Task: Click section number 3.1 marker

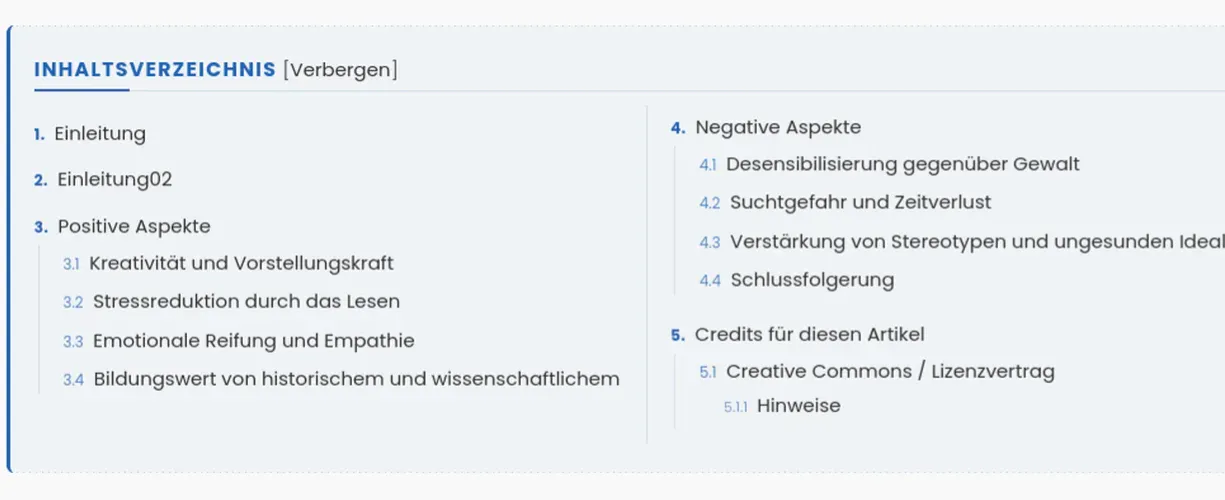Action: (x=71, y=265)
